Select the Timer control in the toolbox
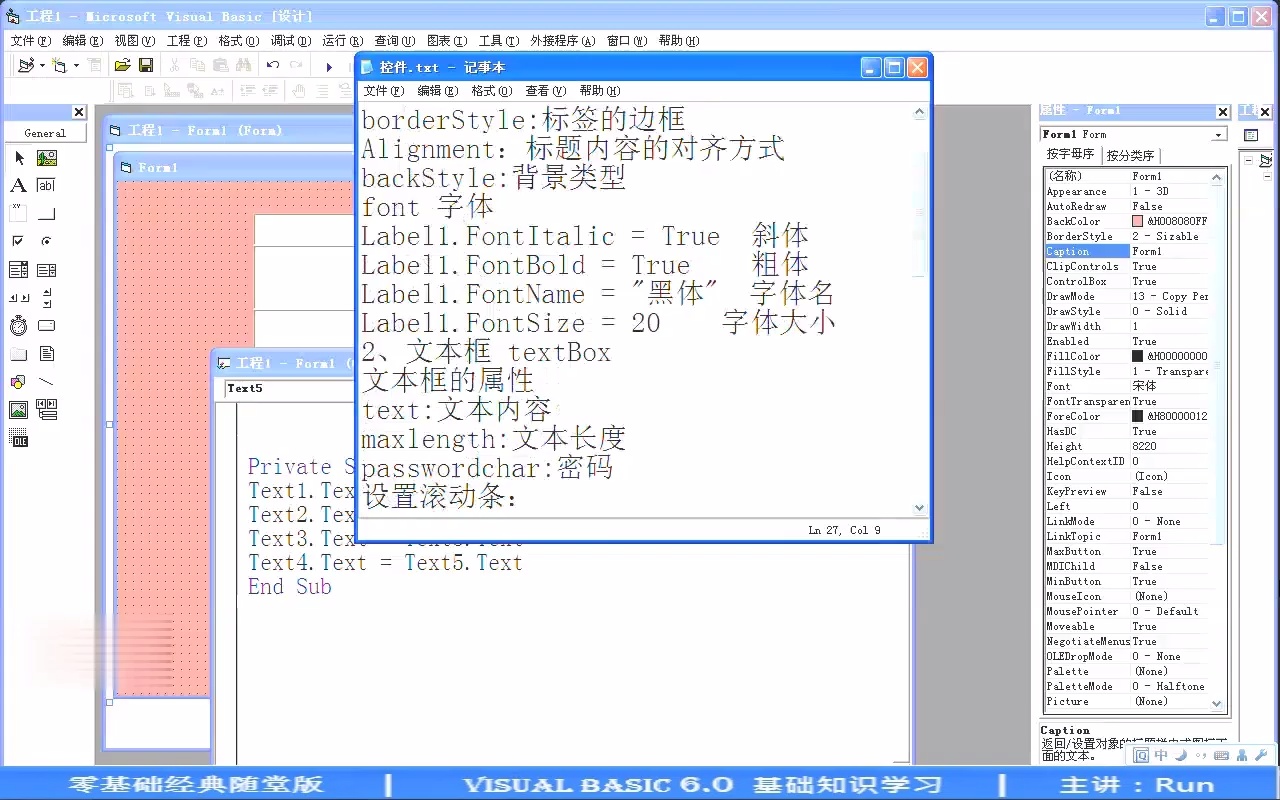The height and width of the screenshot is (800, 1280). [x=20, y=325]
